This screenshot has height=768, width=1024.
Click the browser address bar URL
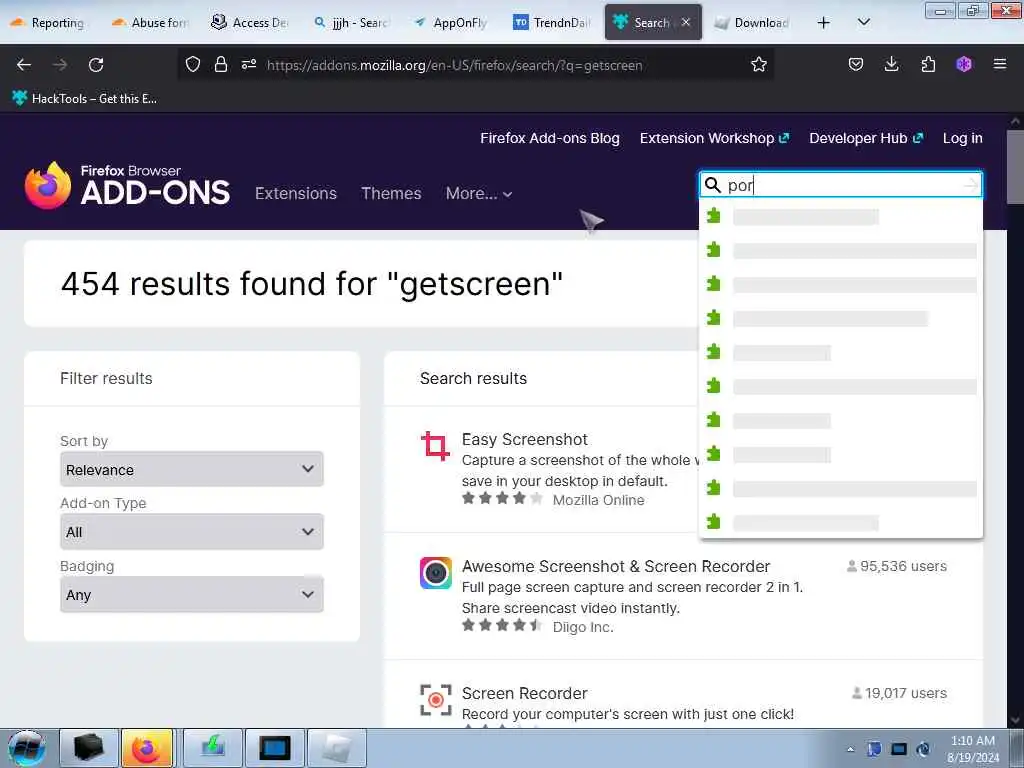(455, 65)
